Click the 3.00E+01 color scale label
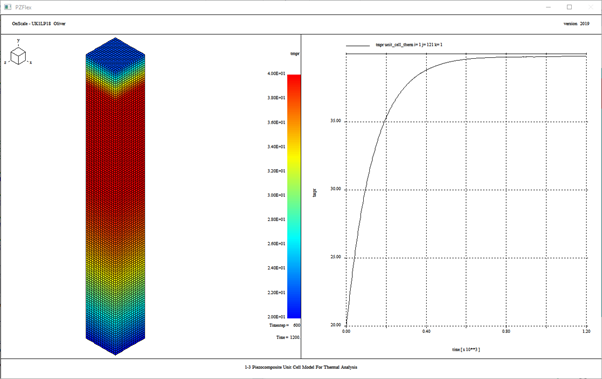602x379 pixels. coord(276,195)
